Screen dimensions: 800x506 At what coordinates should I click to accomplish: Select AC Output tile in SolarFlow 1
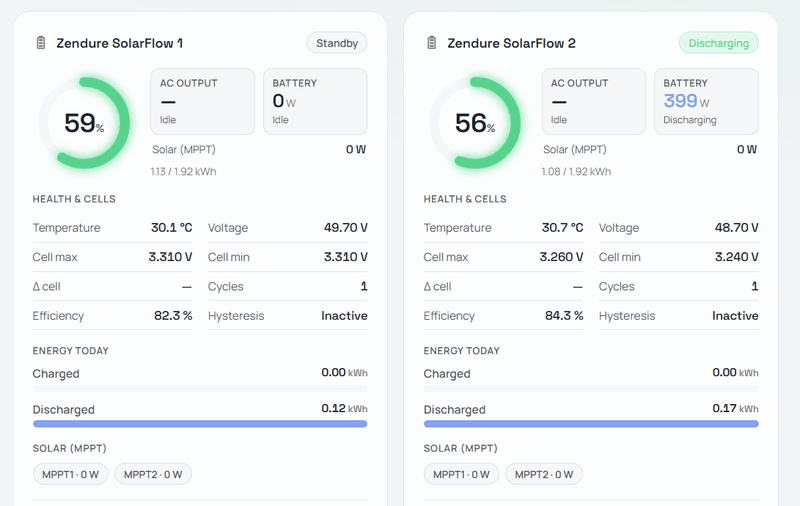[x=203, y=102]
